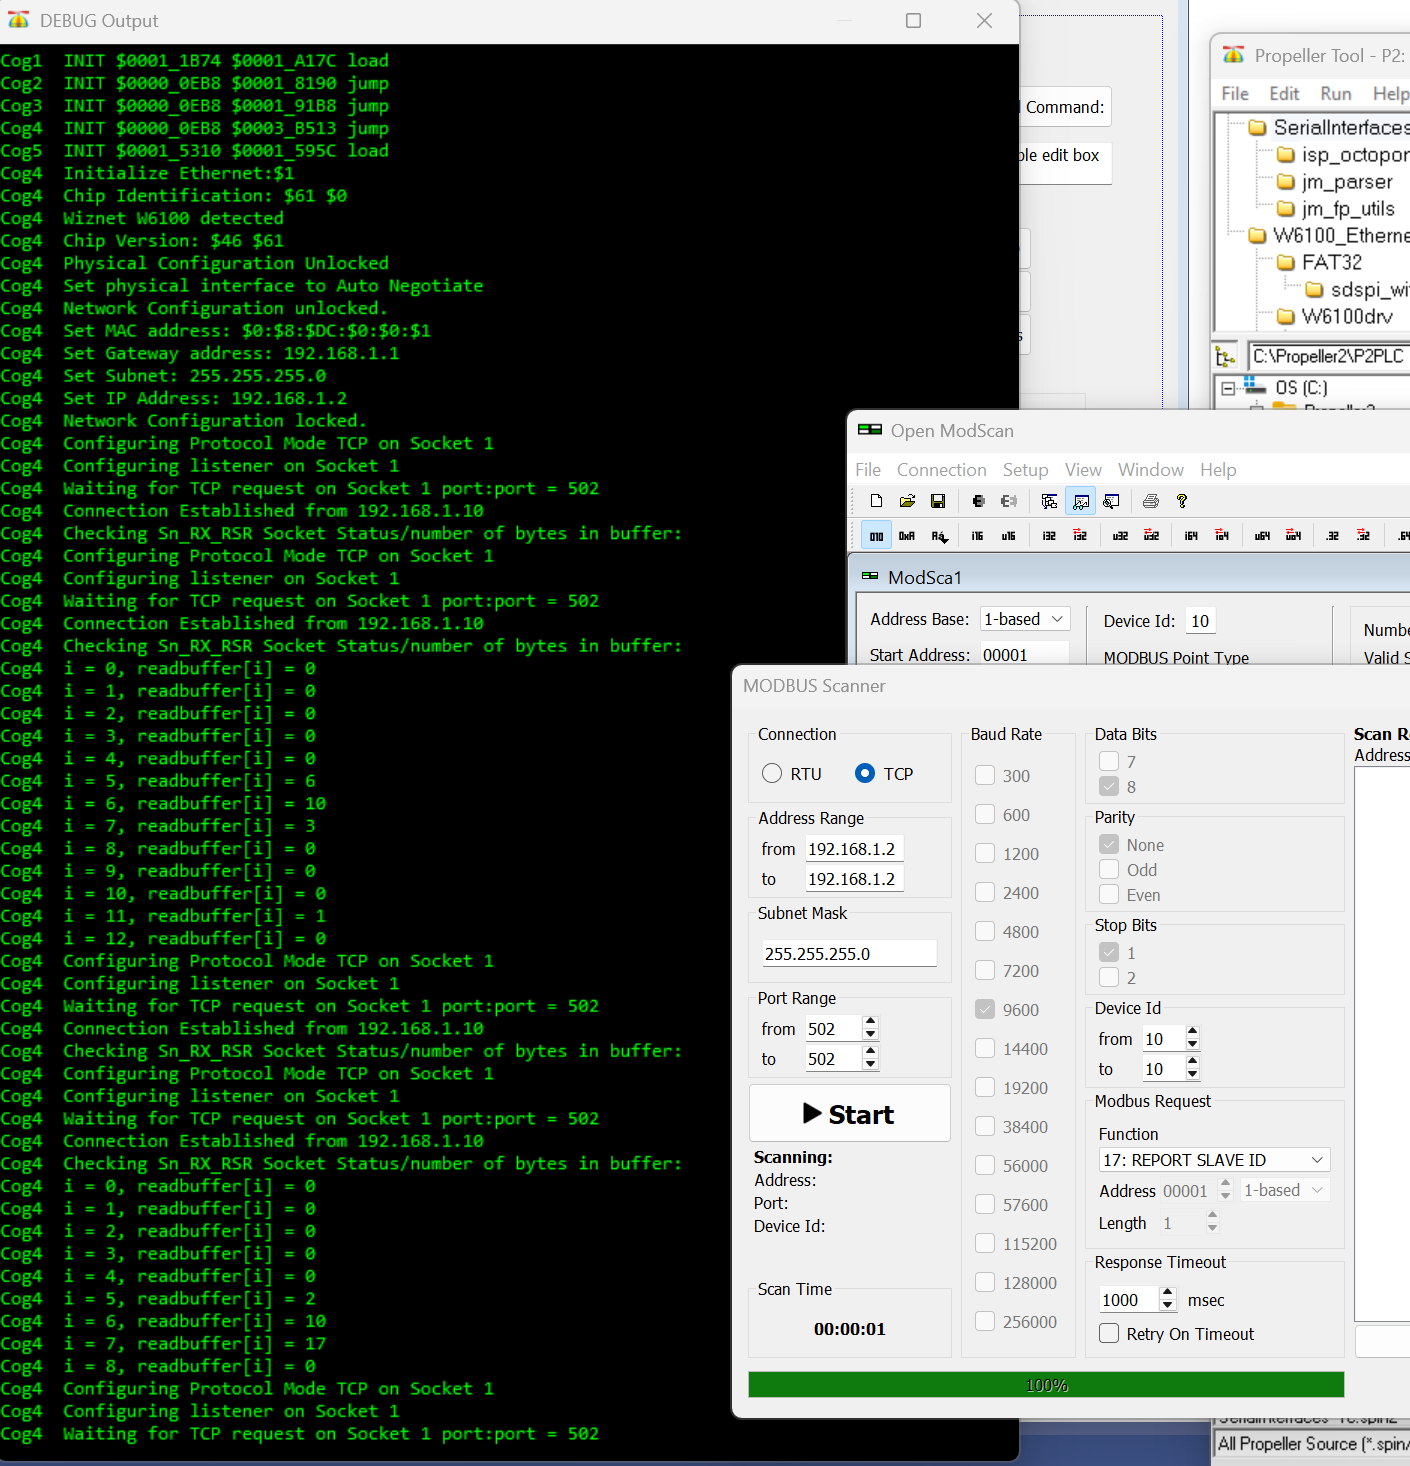
Task: Check the Odd parity checkbox
Action: [1109, 869]
